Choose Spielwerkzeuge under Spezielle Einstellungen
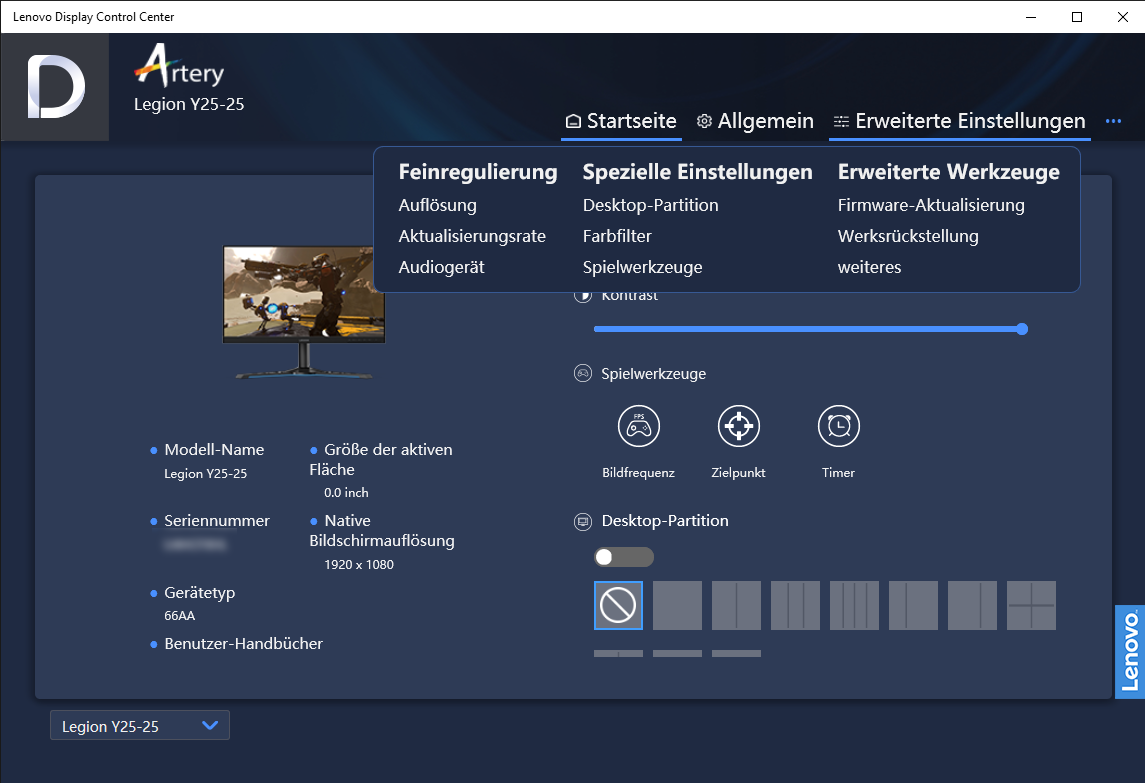Image resolution: width=1145 pixels, height=783 pixels. 643,267
